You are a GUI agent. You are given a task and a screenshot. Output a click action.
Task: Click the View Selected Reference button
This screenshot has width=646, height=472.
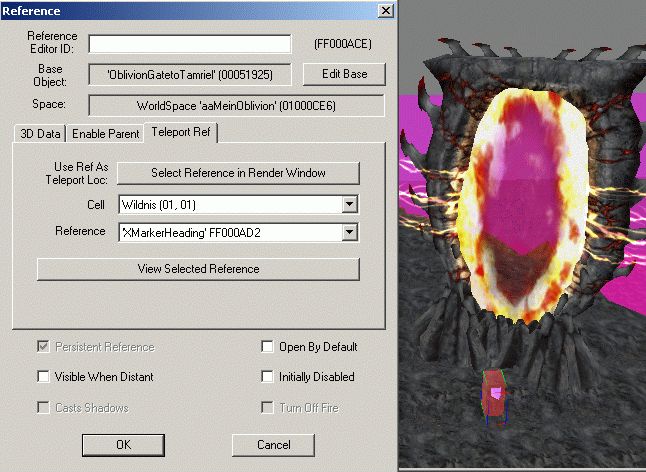tap(198, 269)
